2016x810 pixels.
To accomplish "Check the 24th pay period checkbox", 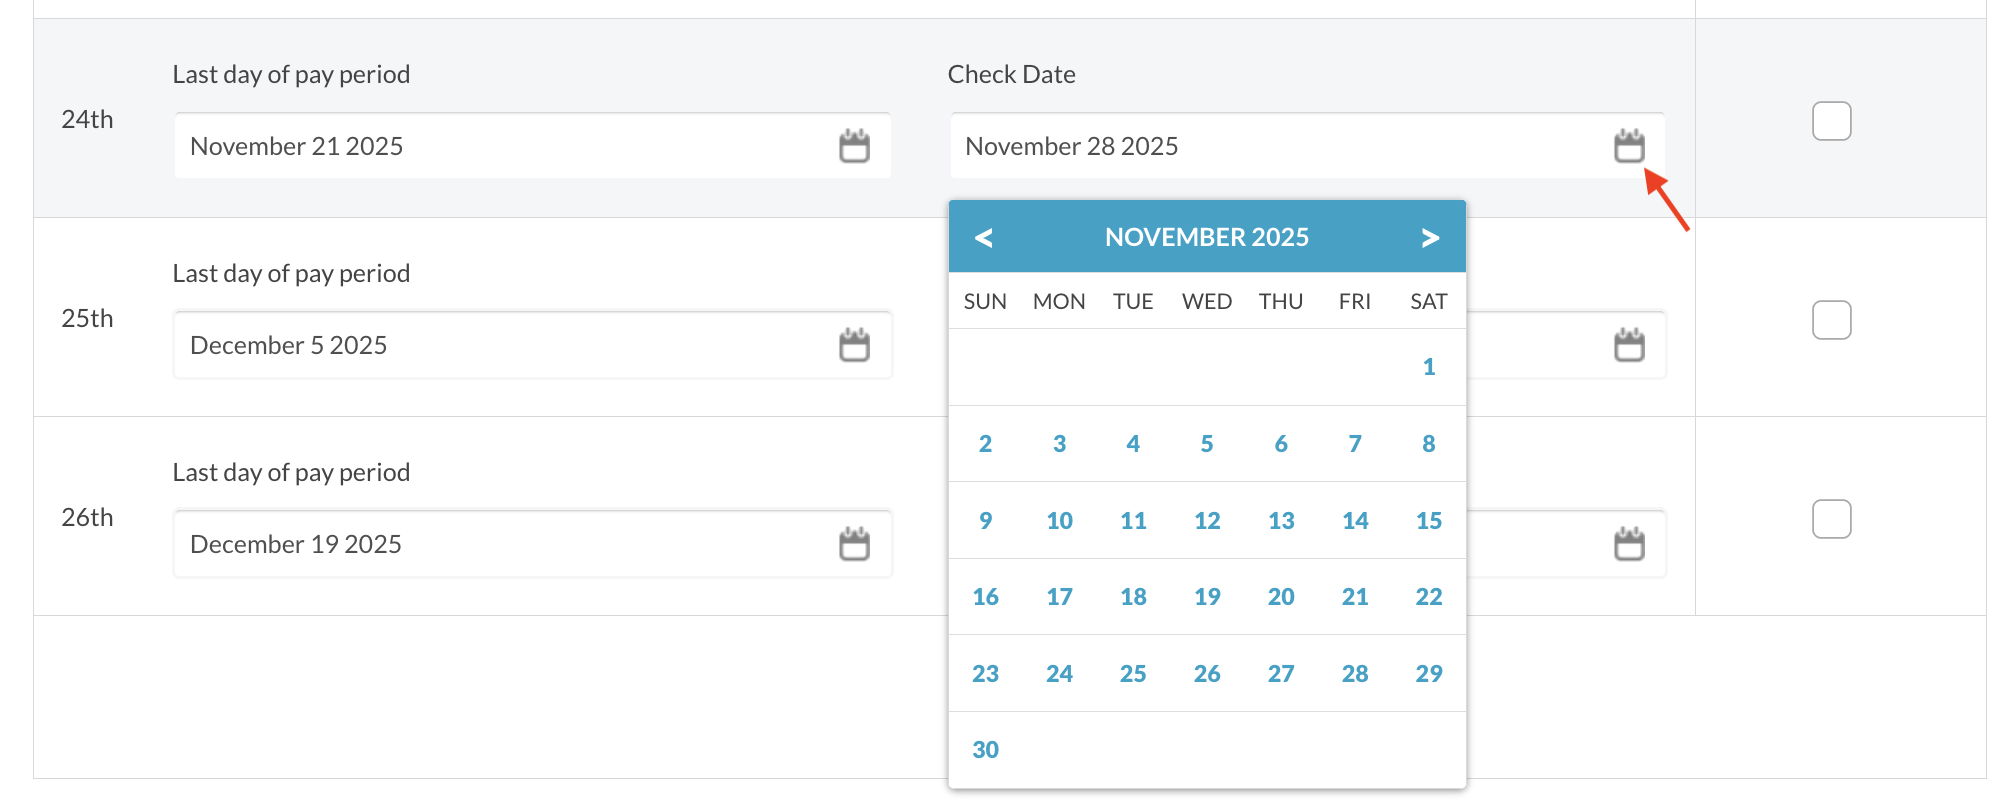I will (1831, 121).
